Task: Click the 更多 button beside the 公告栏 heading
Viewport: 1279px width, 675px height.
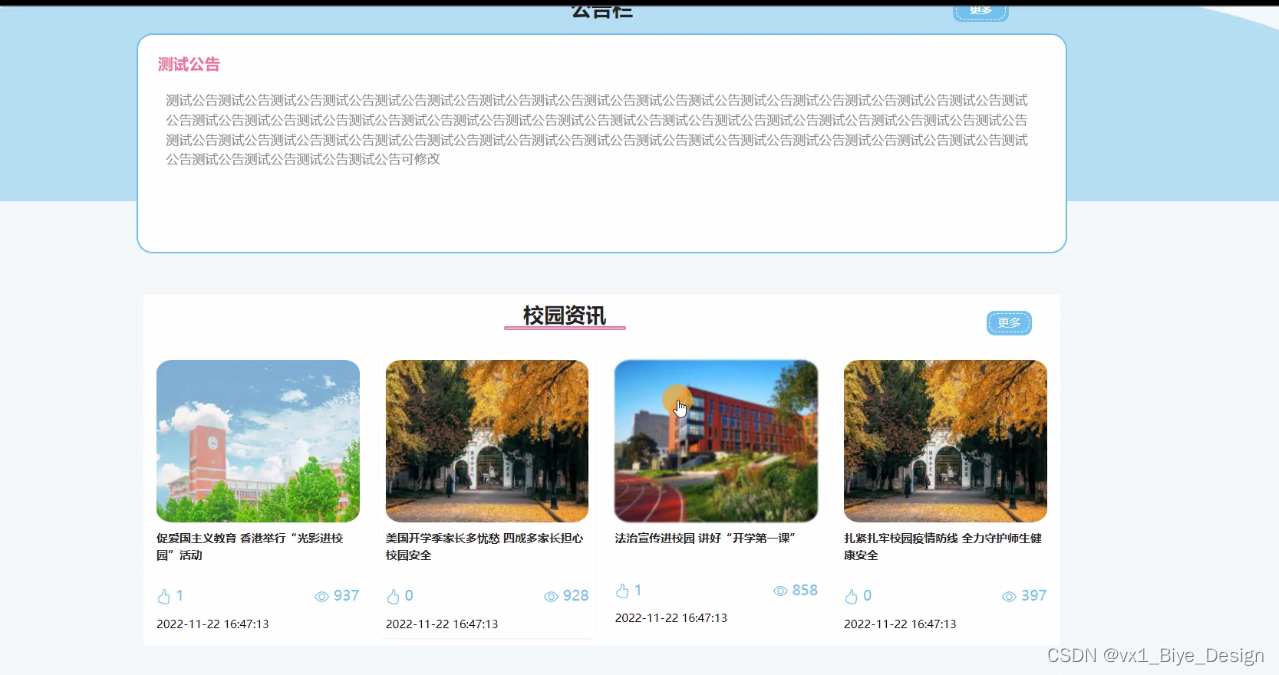Action: (980, 10)
